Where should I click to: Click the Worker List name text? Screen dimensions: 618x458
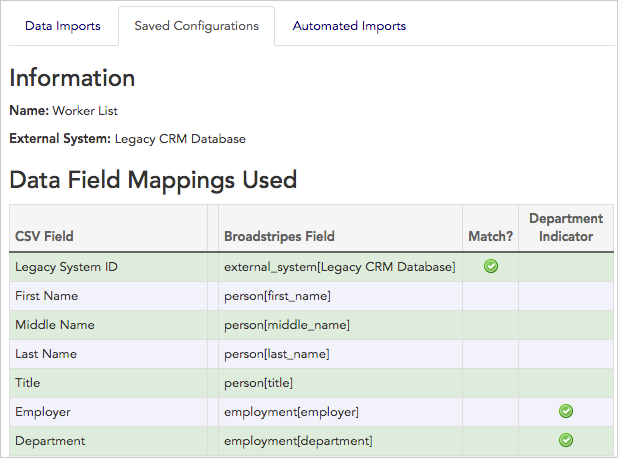tap(87, 110)
